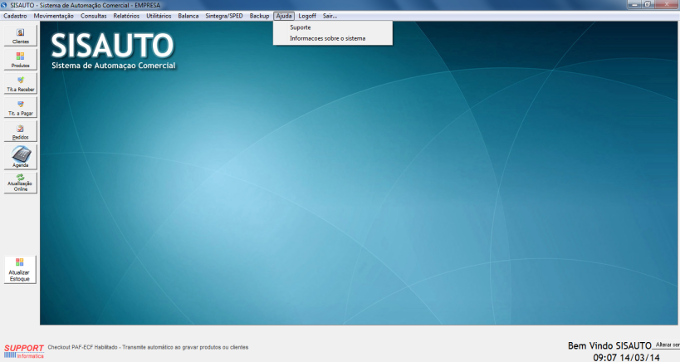Viewport: 680px width, 362px height.
Task: Open the Balanca menu
Action: pos(188,16)
